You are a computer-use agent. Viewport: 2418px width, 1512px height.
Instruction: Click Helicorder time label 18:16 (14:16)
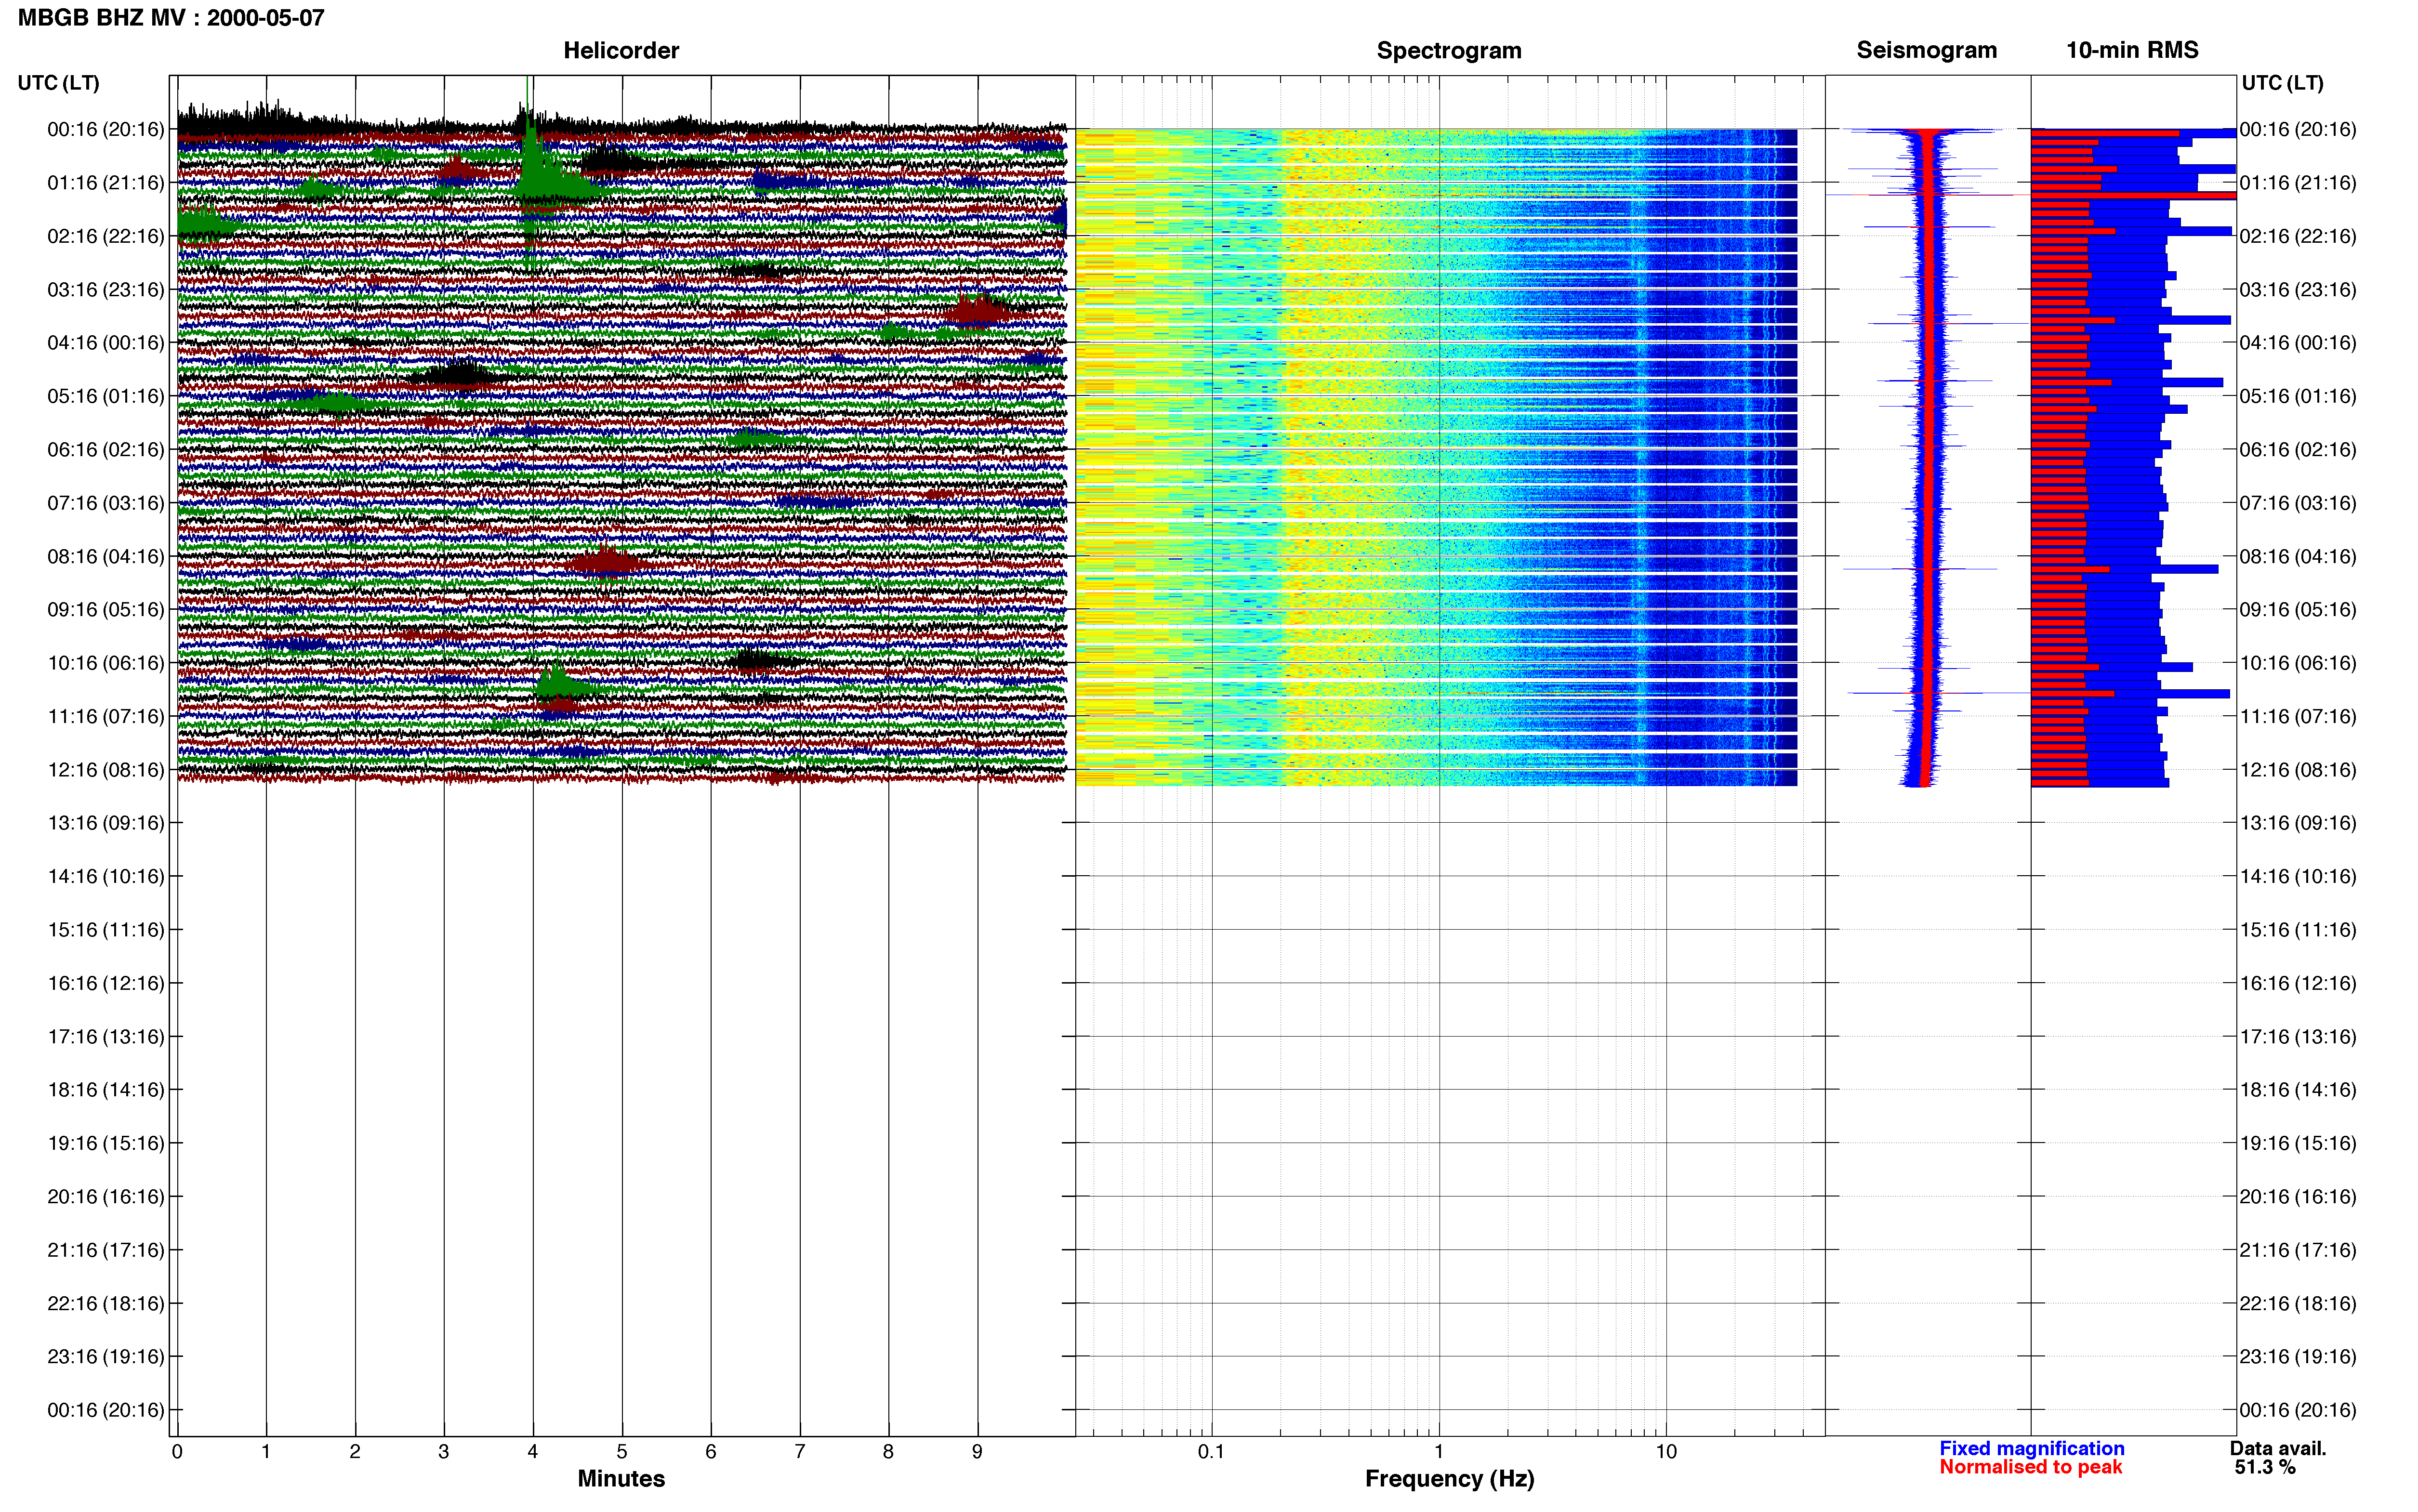(x=105, y=1090)
